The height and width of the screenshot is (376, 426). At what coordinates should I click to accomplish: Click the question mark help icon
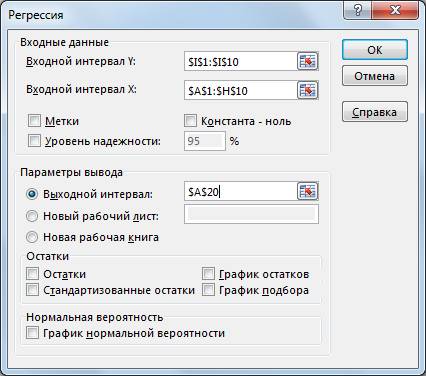pos(358,10)
